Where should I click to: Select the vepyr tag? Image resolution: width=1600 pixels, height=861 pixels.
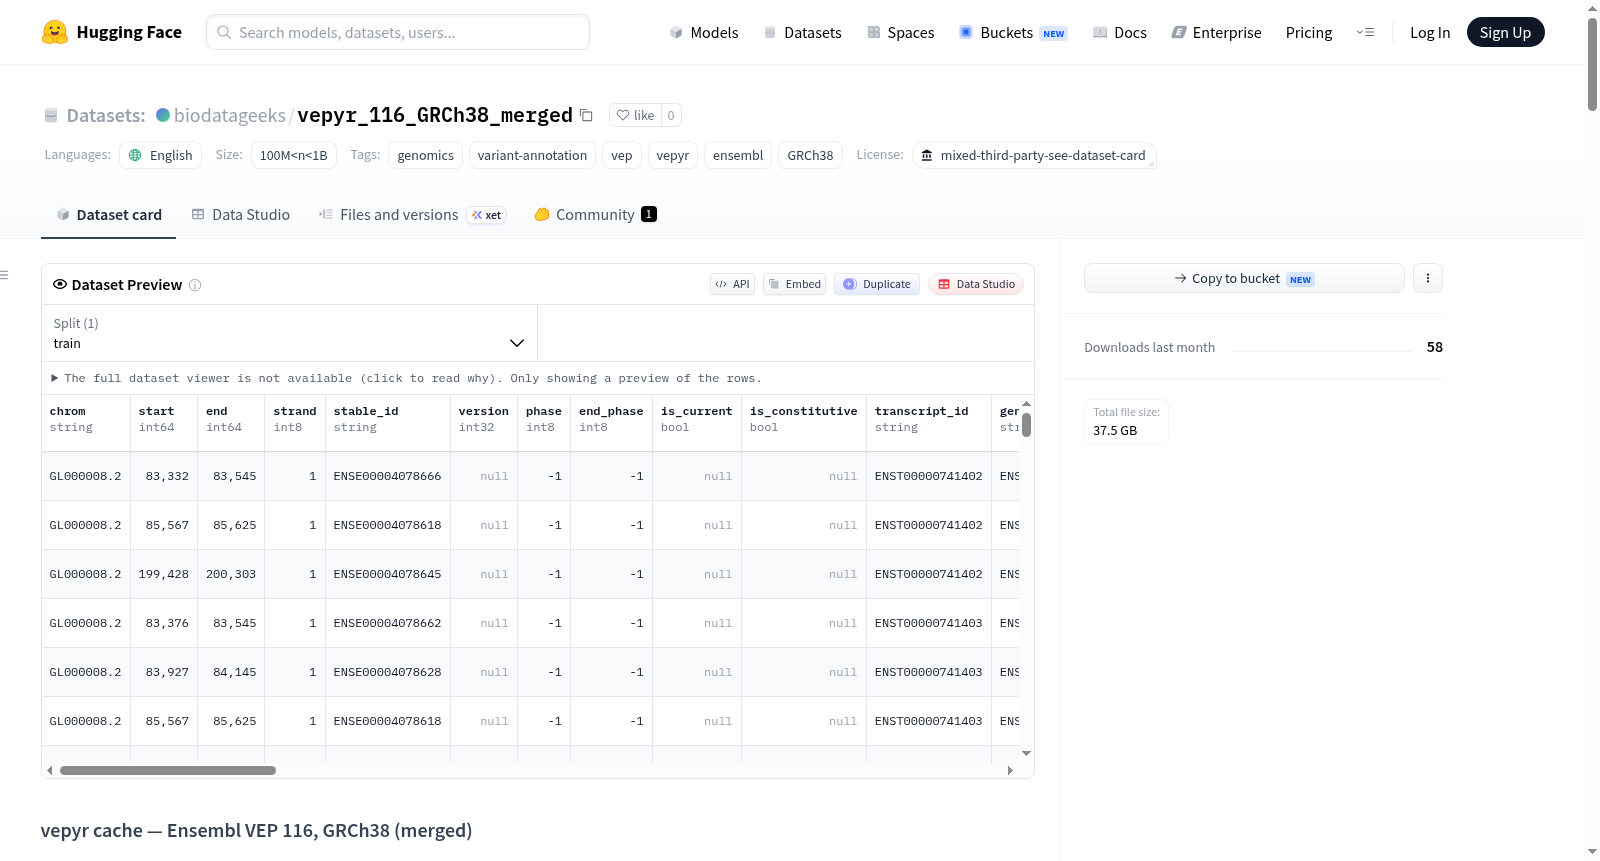[x=673, y=155]
